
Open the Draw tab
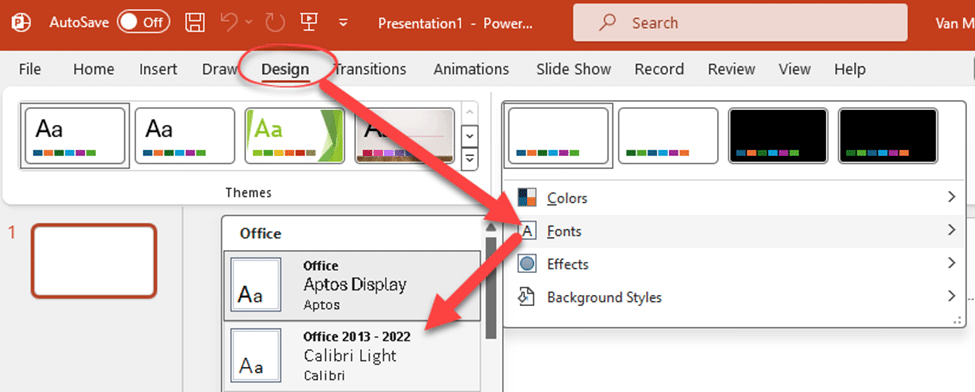219,69
